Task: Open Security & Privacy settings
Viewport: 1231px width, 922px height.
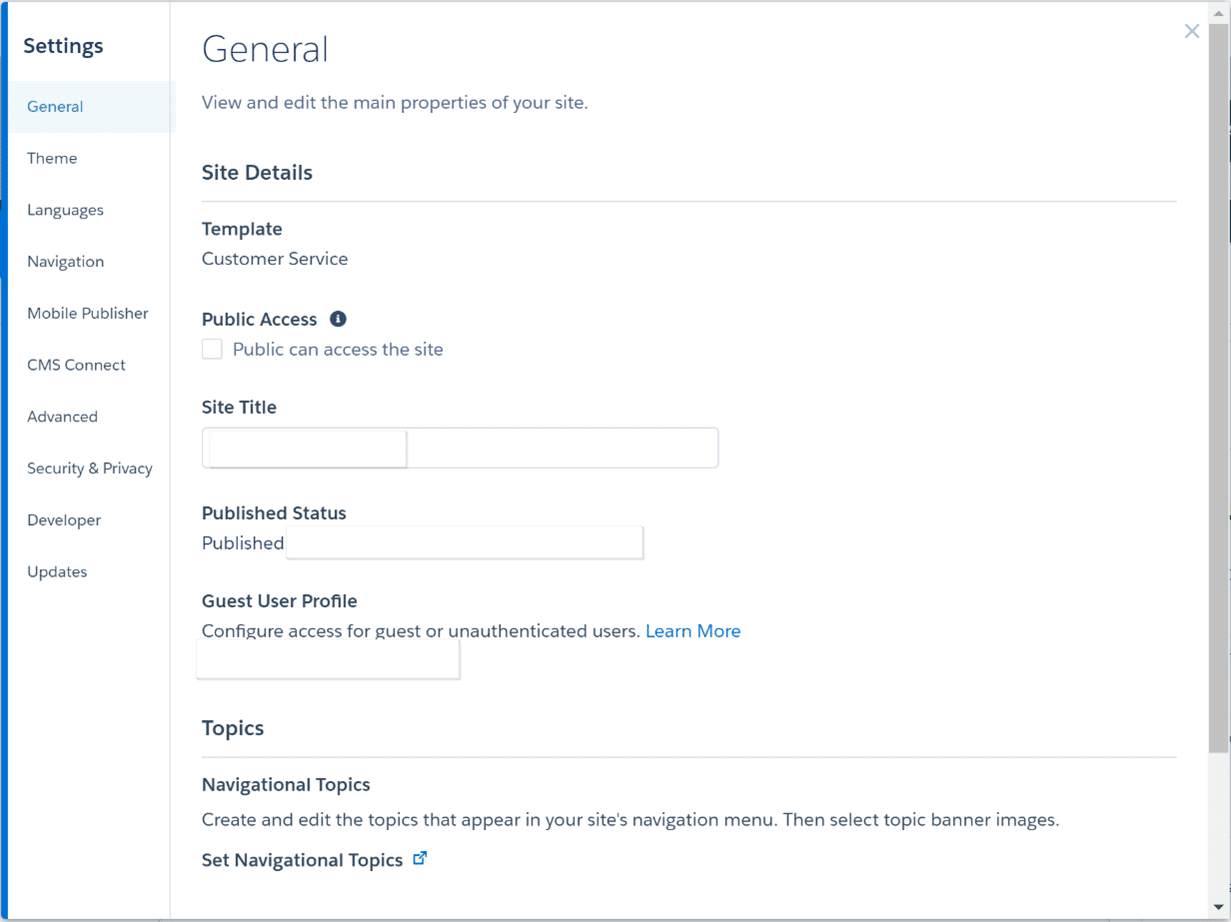Action: point(90,469)
